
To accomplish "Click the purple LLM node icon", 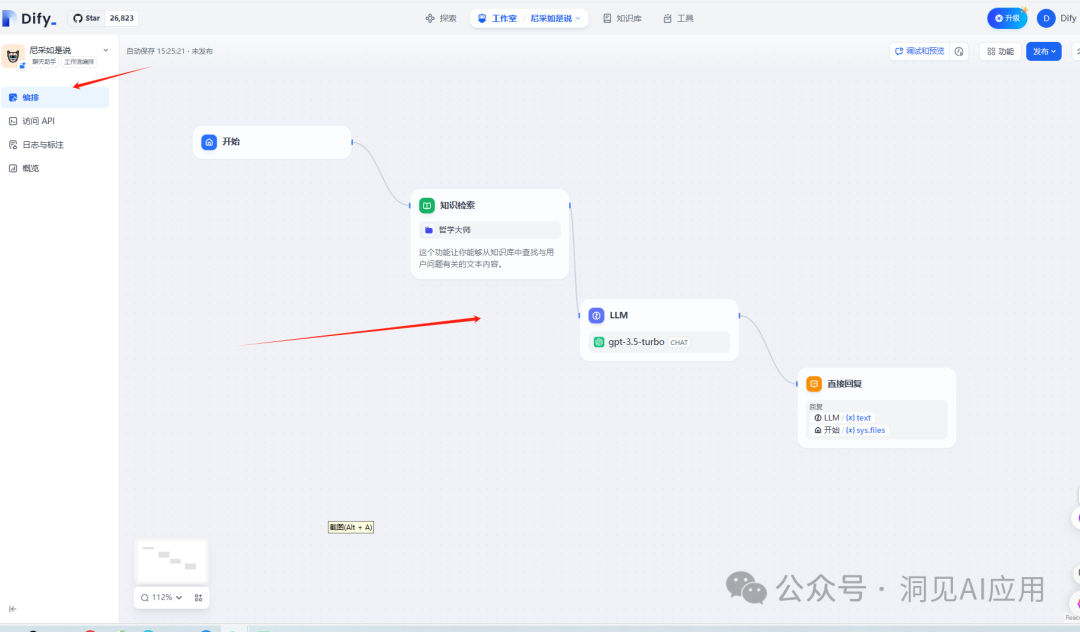I will [597, 315].
